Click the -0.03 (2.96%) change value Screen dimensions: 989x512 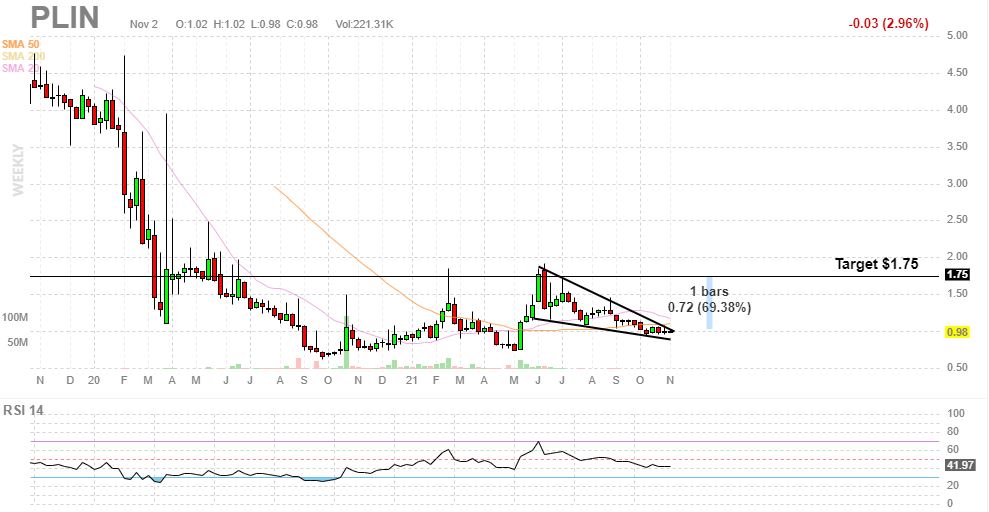click(x=889, y=23)
